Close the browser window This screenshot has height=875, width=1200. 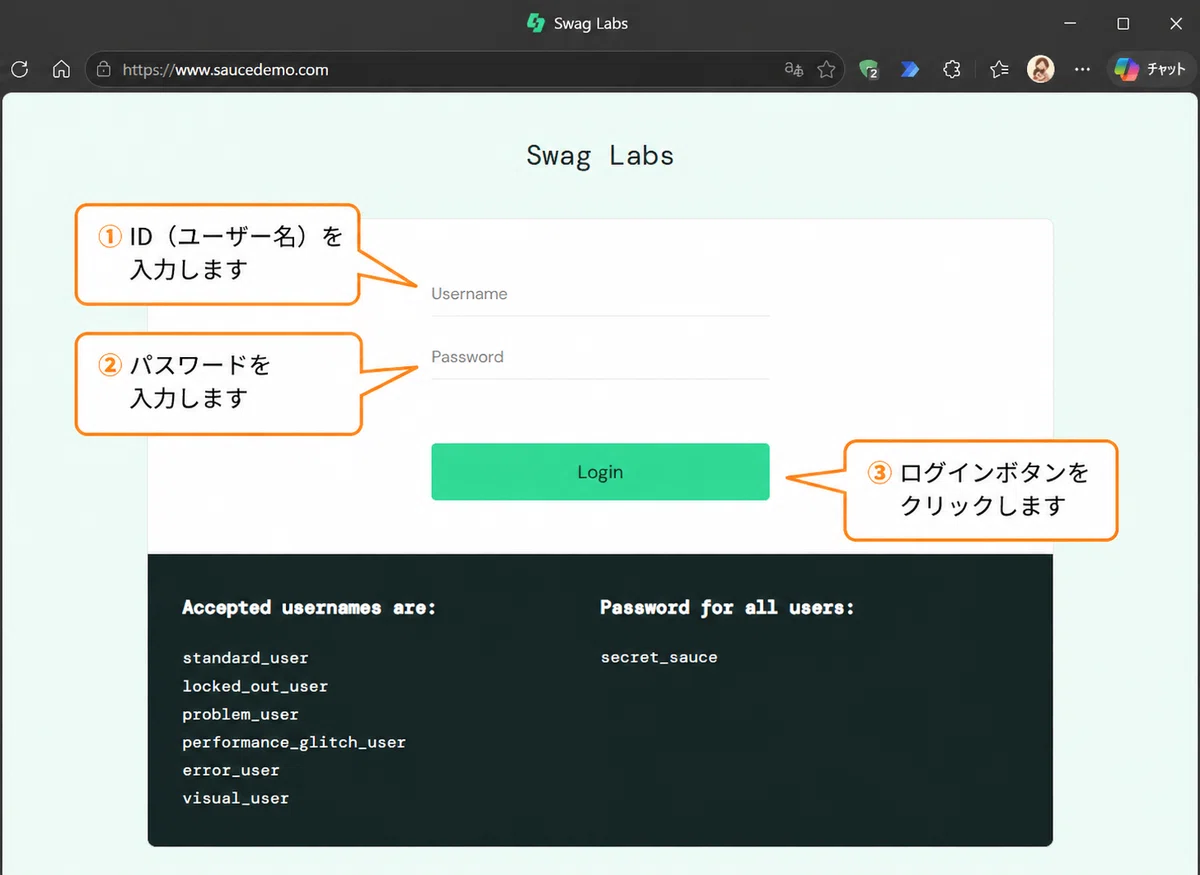click(1176, 23)
